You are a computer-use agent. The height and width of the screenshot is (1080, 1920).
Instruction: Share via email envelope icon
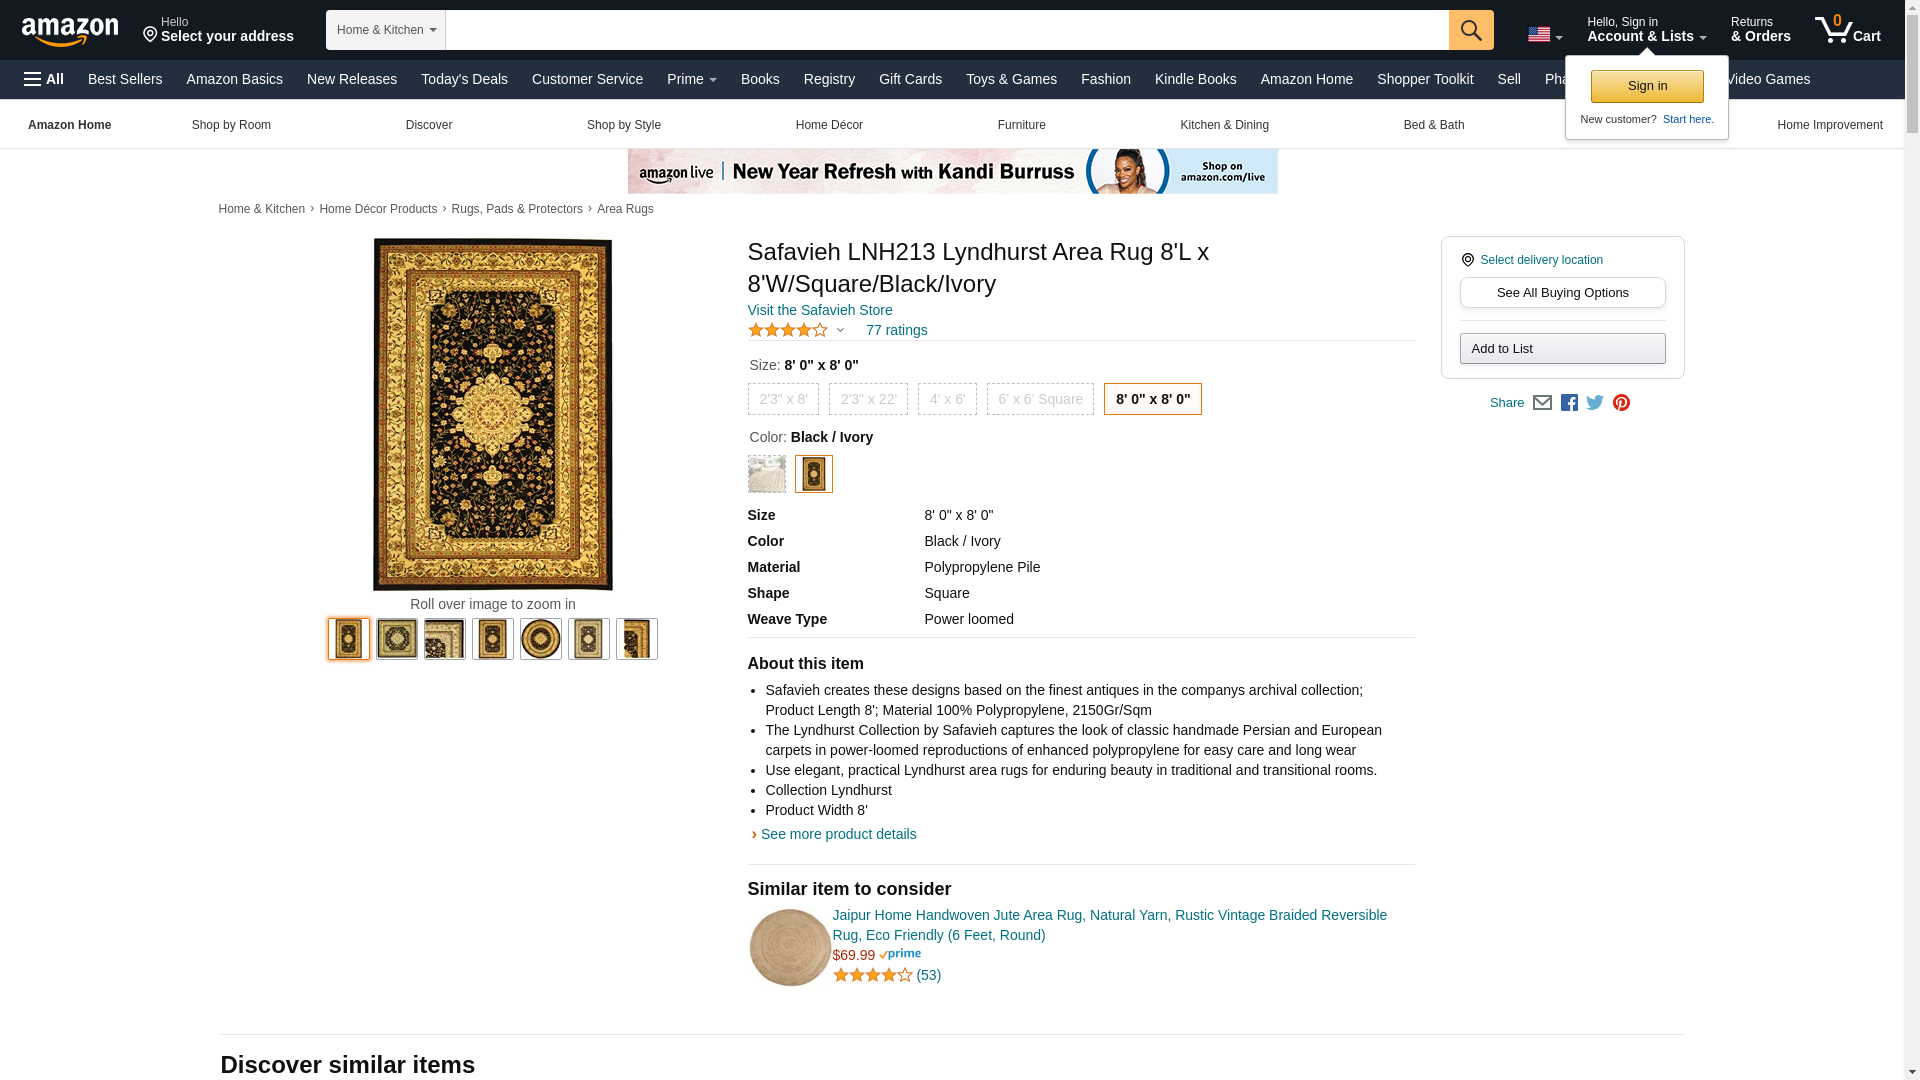pyautogui.click(x=1542, y=403)
